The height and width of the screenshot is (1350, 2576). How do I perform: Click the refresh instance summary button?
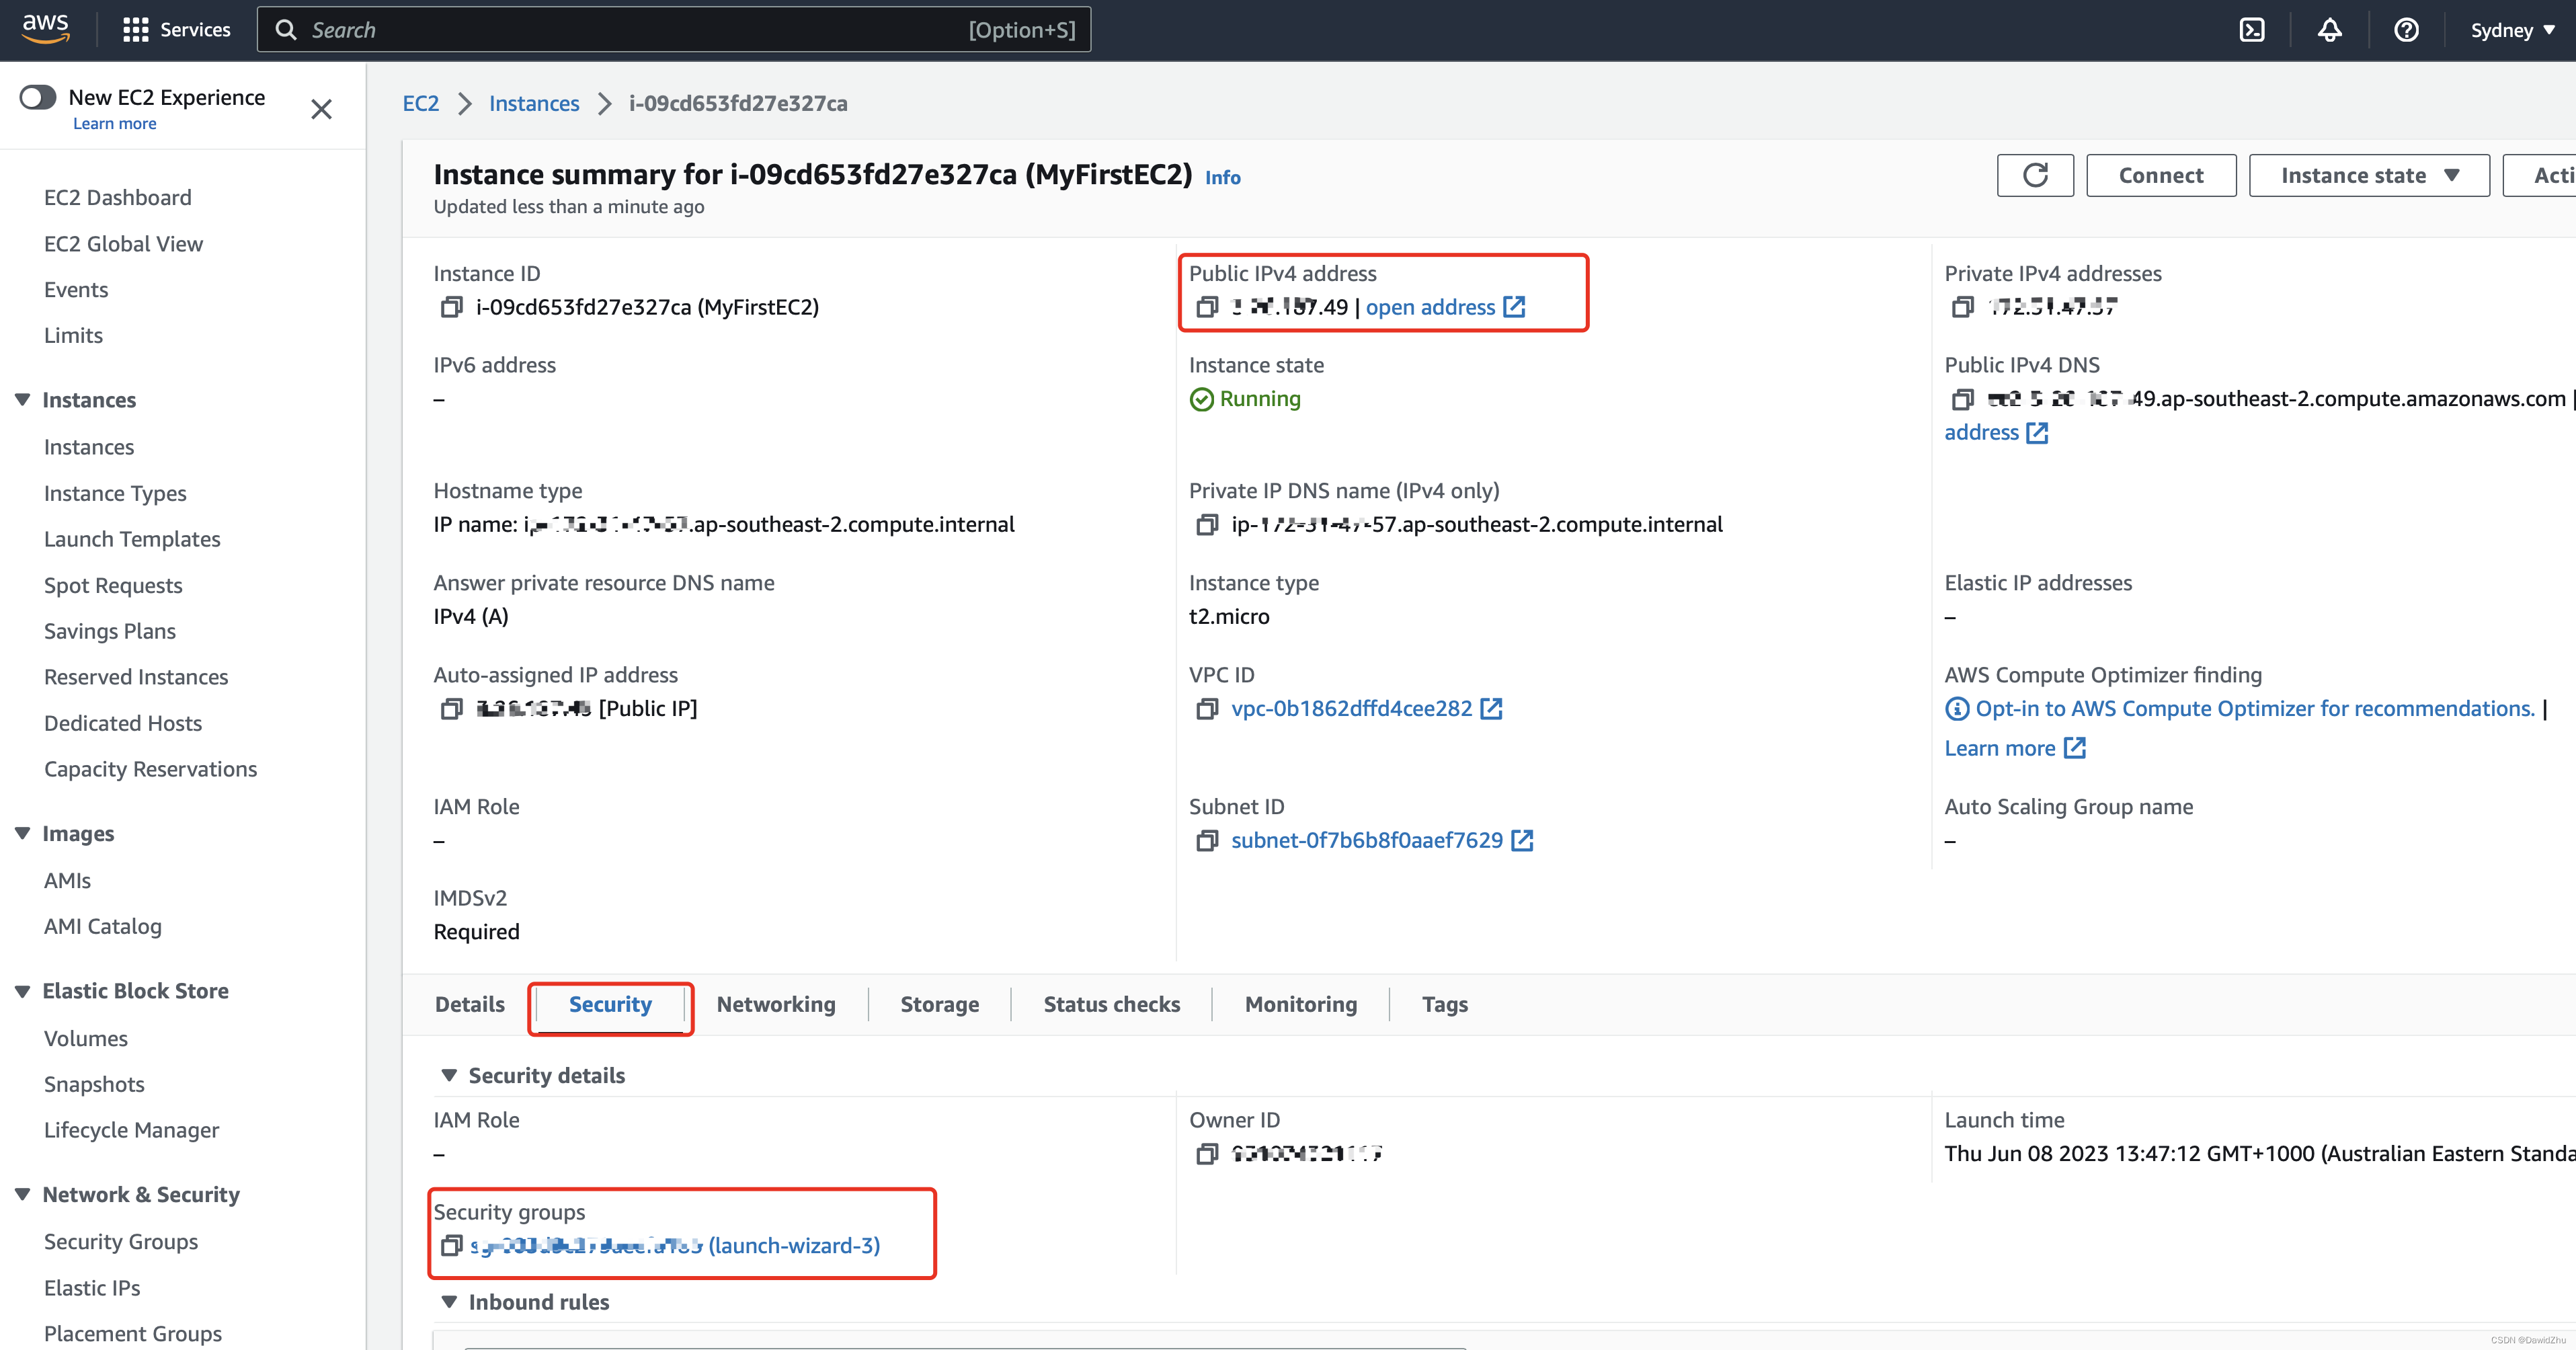point(2035,175)
